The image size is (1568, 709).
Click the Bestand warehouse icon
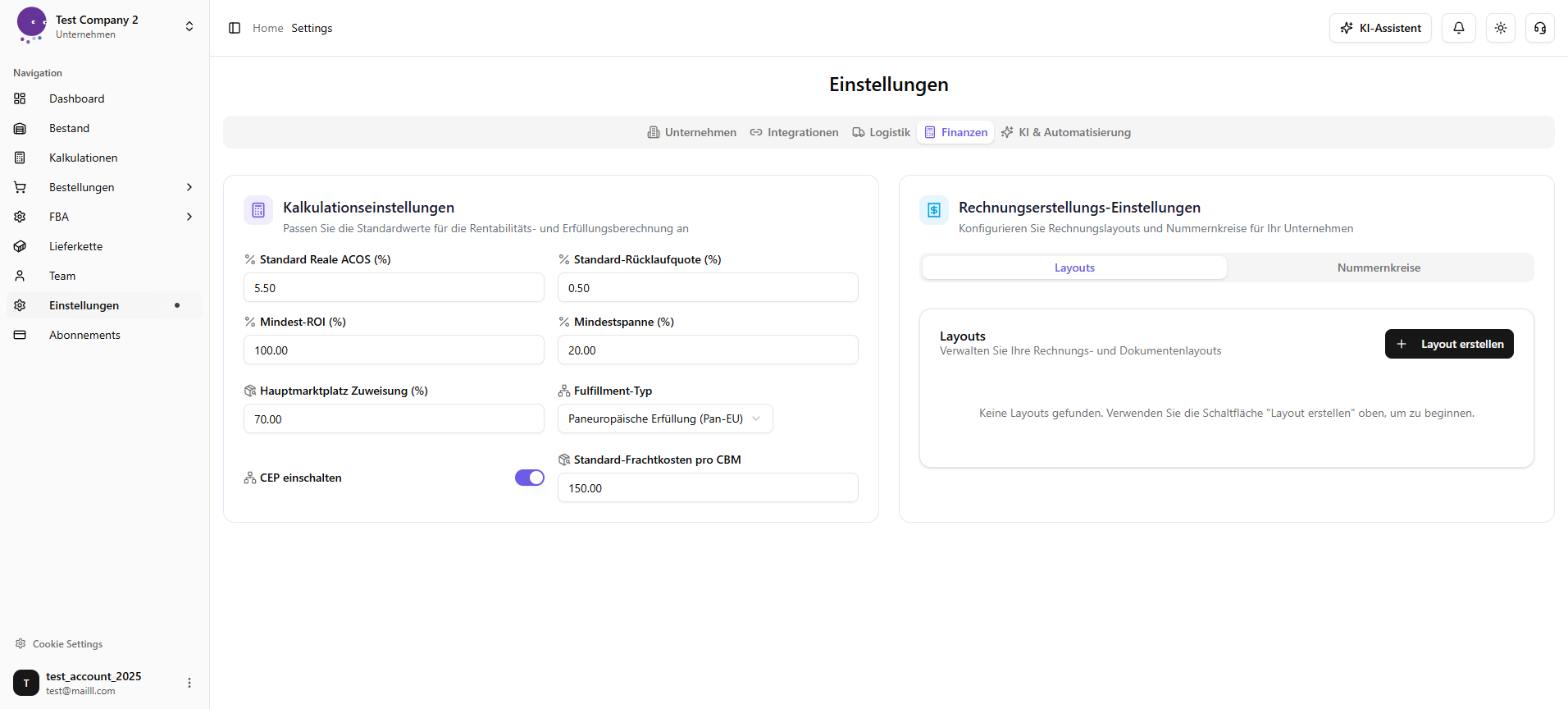pyautogui.click(x=20, y=128)
